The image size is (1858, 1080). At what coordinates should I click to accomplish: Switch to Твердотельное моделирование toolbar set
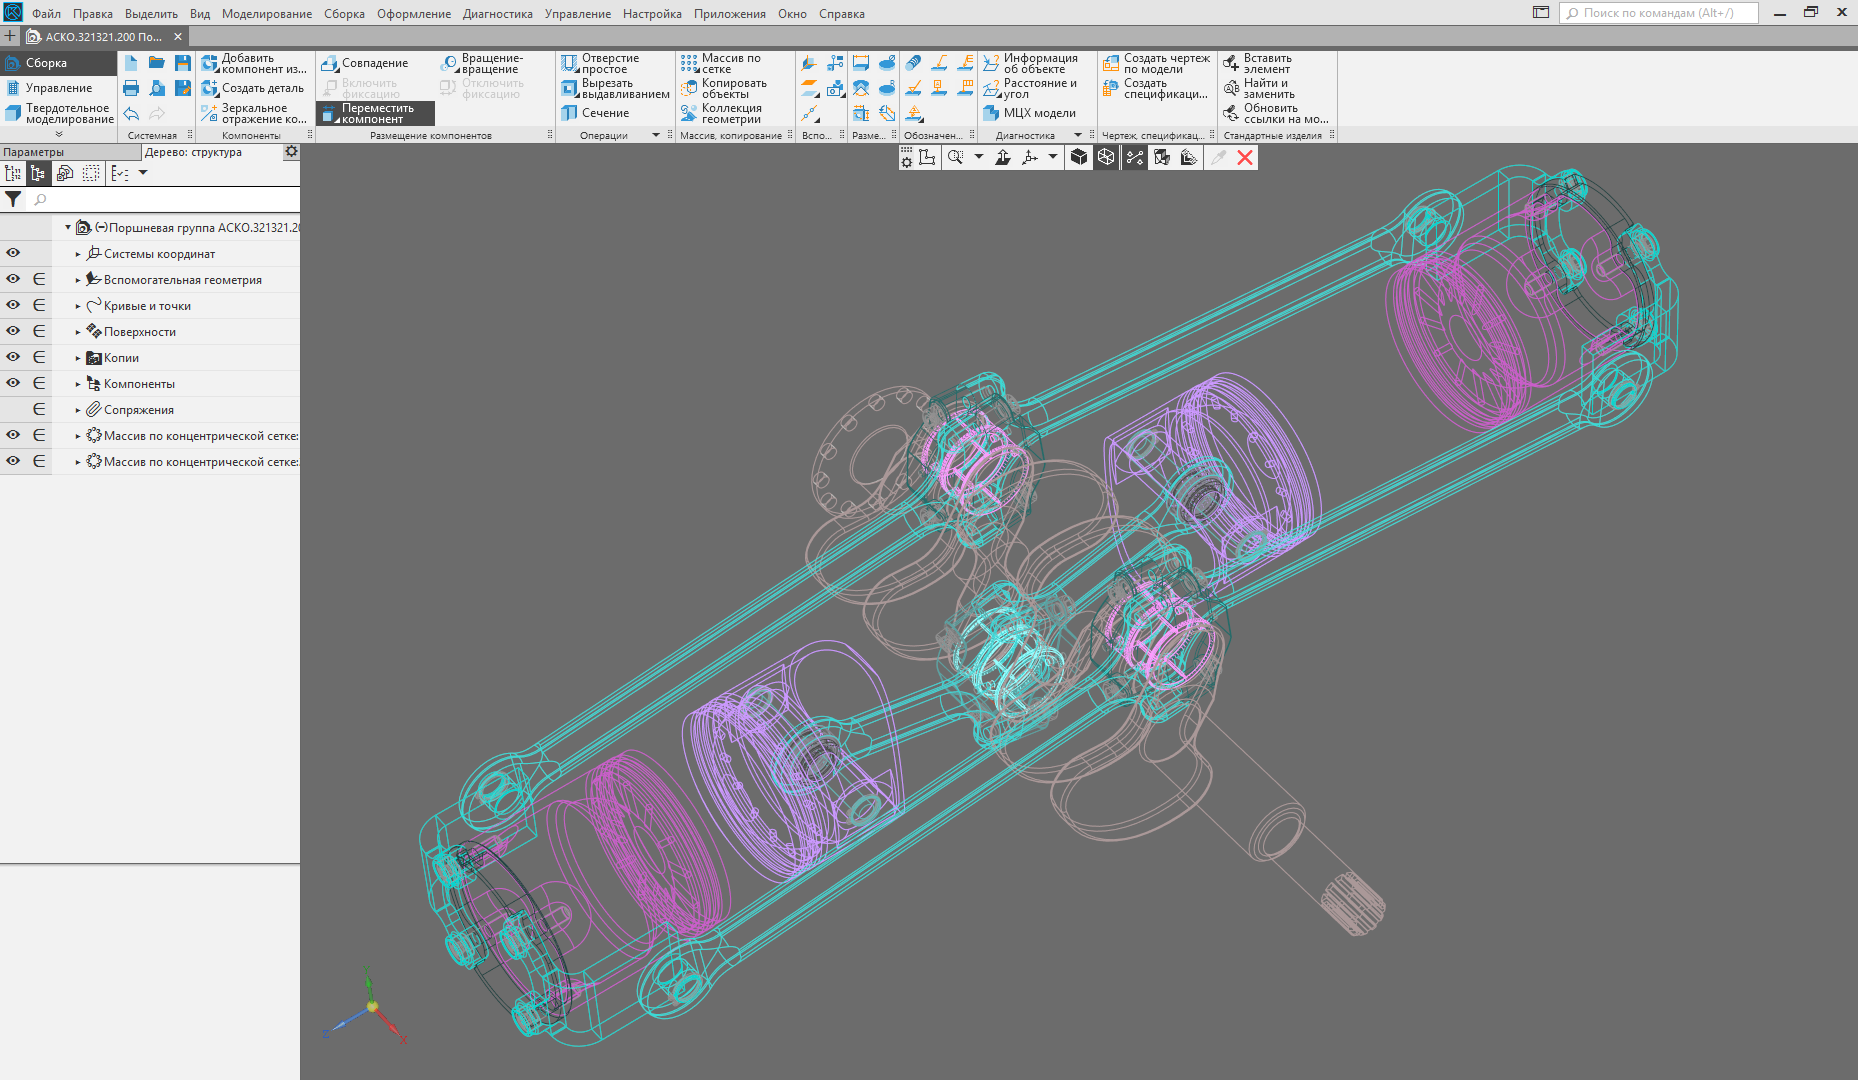[x=58, y=113]
